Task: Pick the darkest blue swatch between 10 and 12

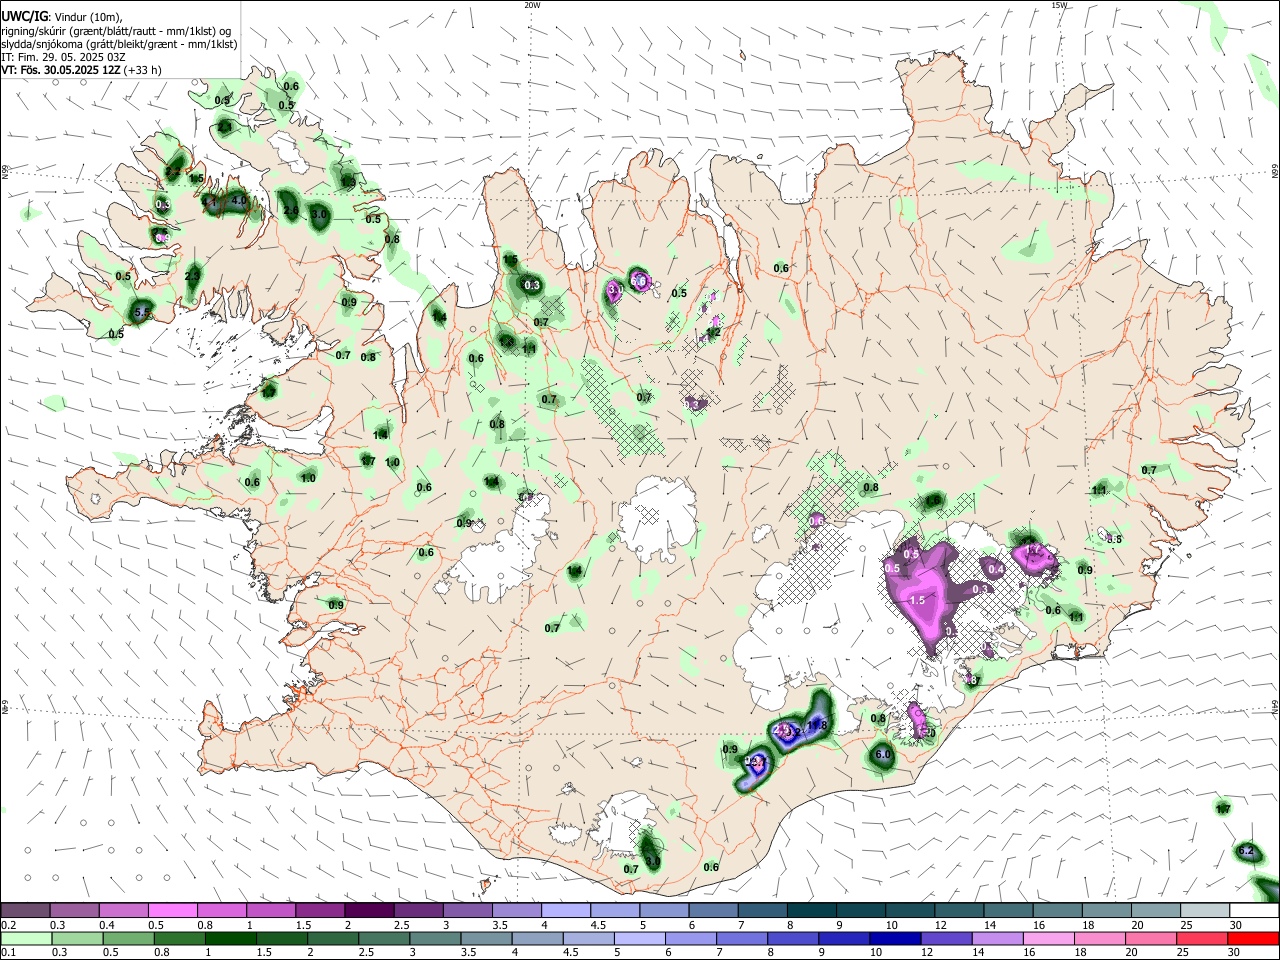Action: tap(893, 939)
